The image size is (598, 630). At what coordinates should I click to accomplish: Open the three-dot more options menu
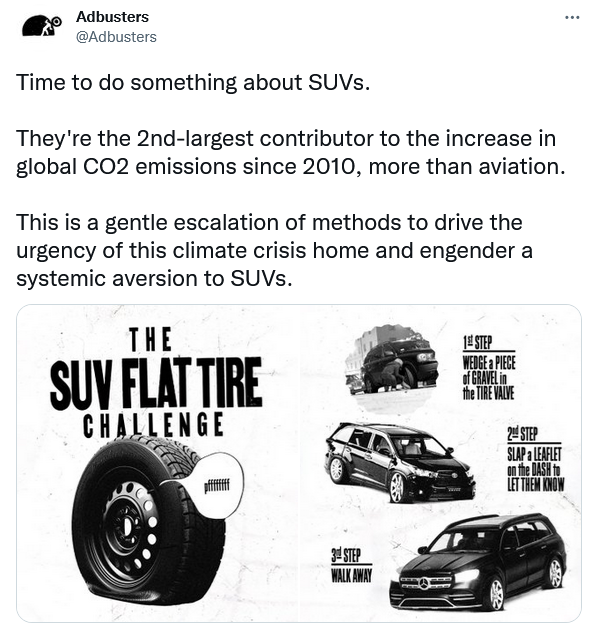click(x=572, y=18)
